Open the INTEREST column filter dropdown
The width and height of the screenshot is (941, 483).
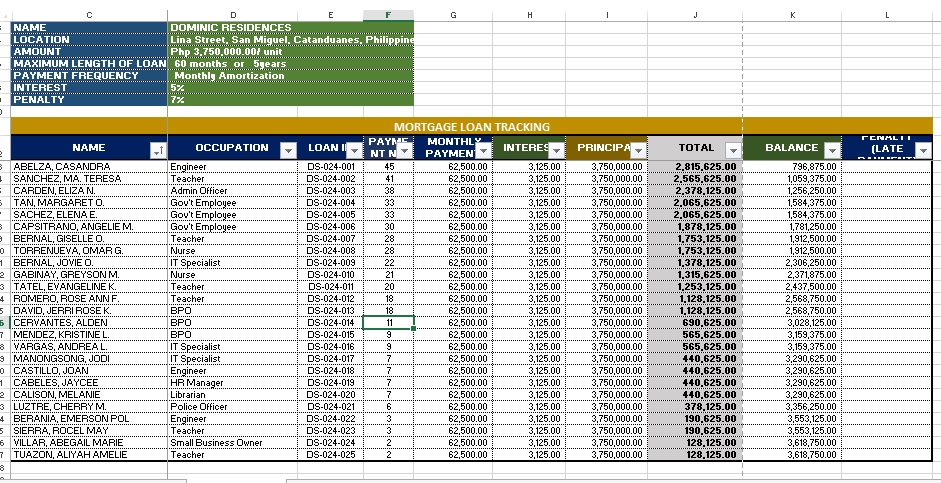(557, 149)
